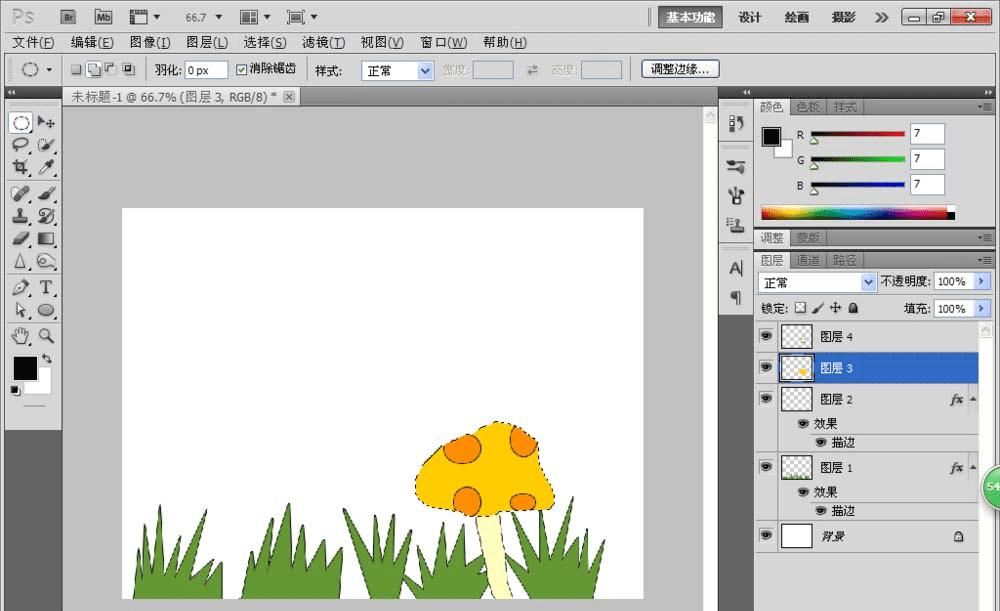Pick the Crop tool
This screenshot has width=1000, height=611.
click(x=20, y=168)
